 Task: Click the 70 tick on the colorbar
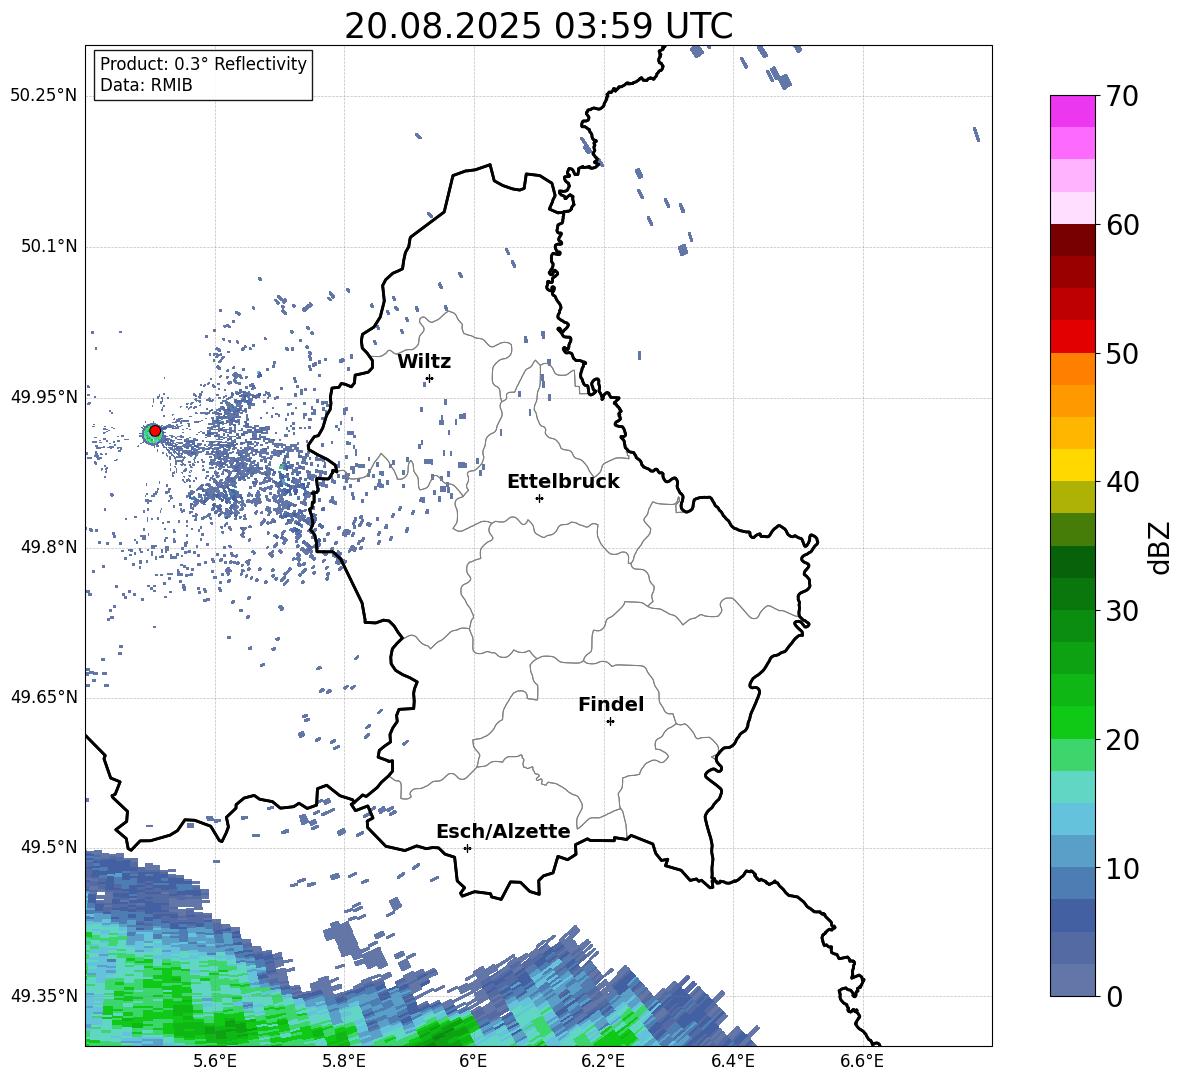pos(1122,97)
